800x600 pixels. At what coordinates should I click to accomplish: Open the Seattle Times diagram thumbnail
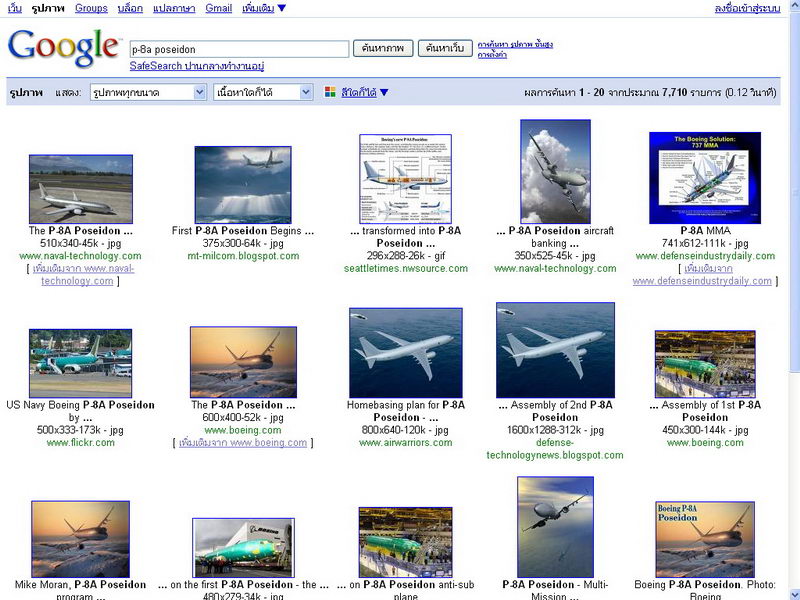(406, 179)
